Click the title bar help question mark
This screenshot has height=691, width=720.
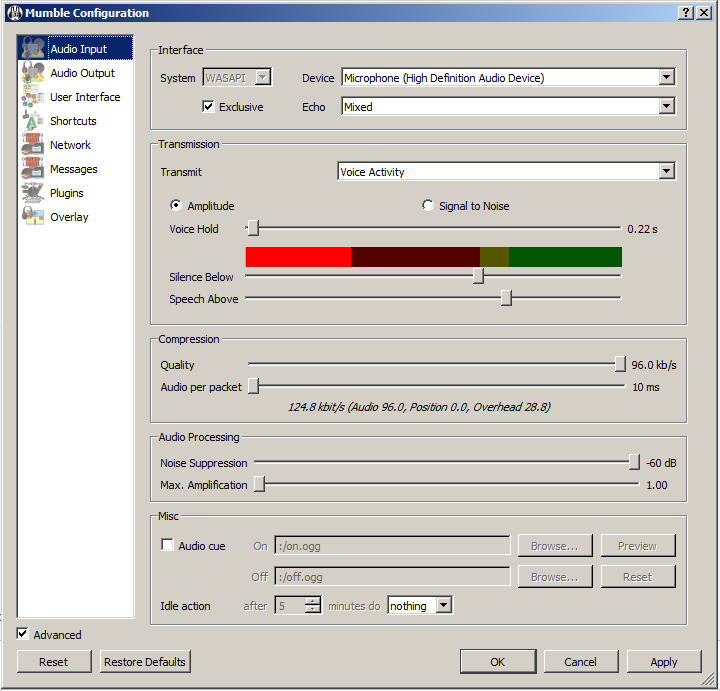coord(686,12)
